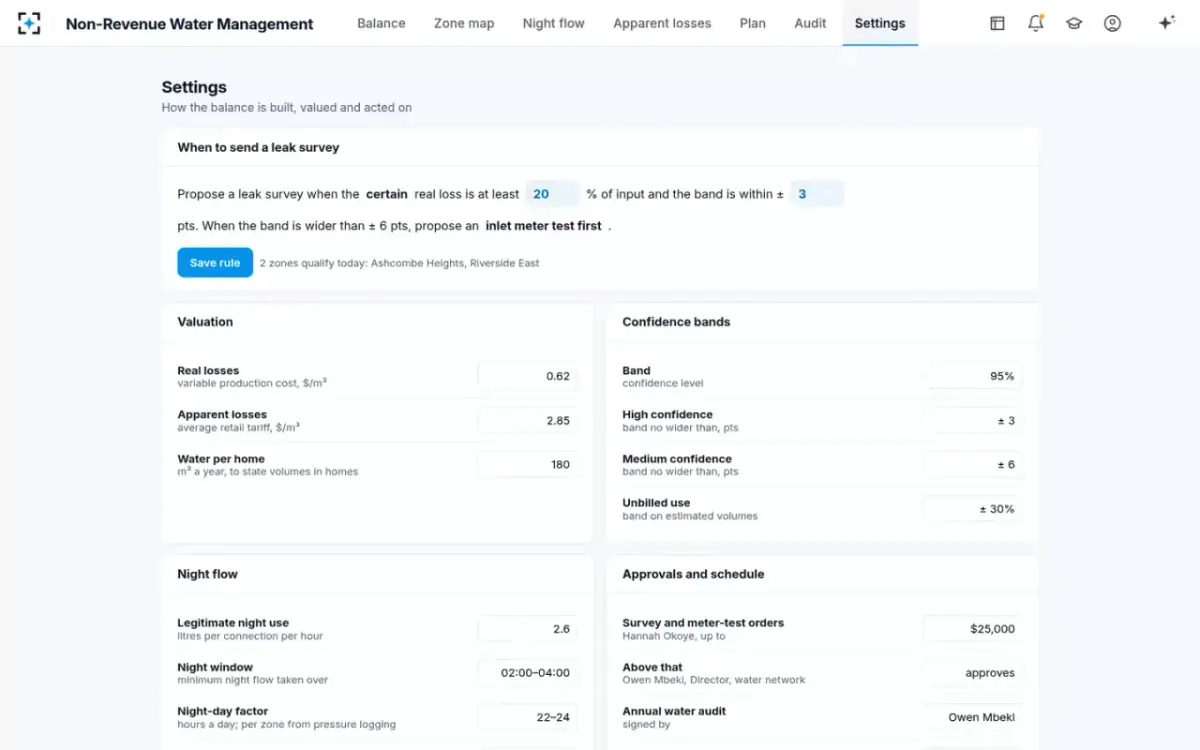The height and width of the screenshot is (750, 1200).
Task: Edit Annual water audit signer Owen Mbeki
Action: (x=972, y=717)
